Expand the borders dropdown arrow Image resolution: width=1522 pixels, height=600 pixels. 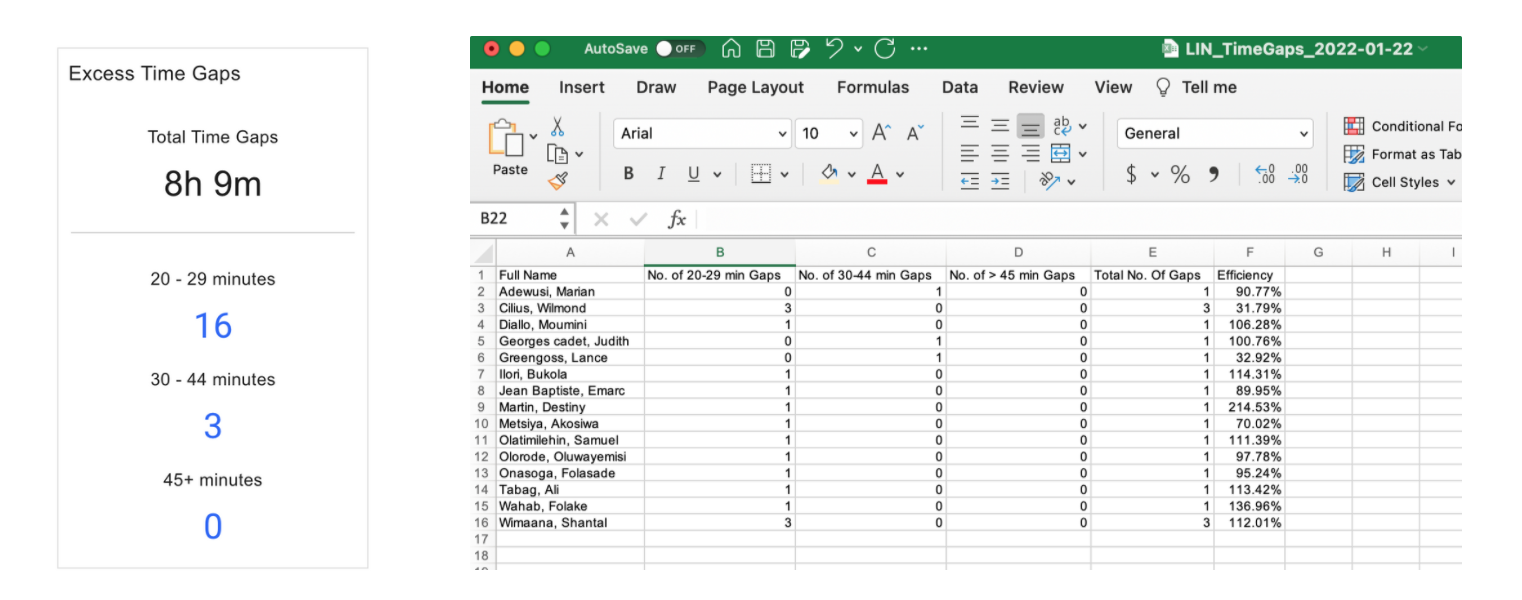tap(785, 172)
